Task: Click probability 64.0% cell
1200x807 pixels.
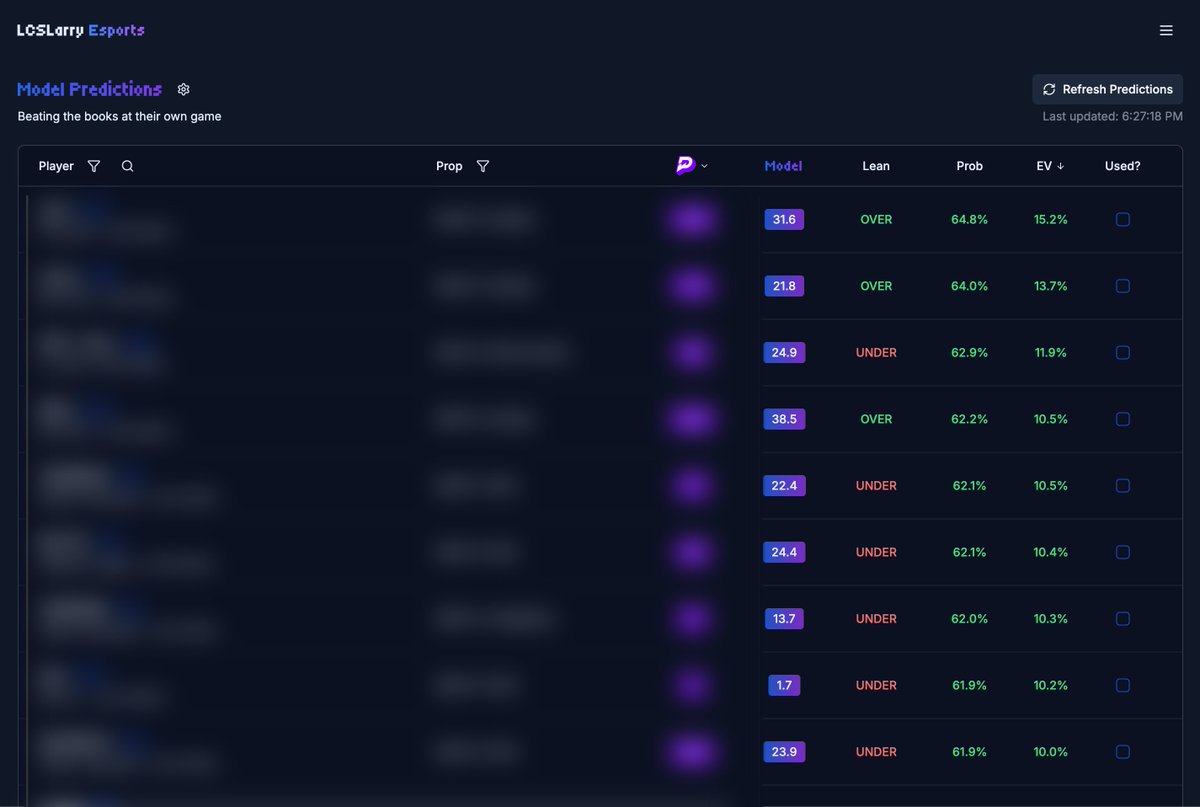Action: click(x=969, y=286)
